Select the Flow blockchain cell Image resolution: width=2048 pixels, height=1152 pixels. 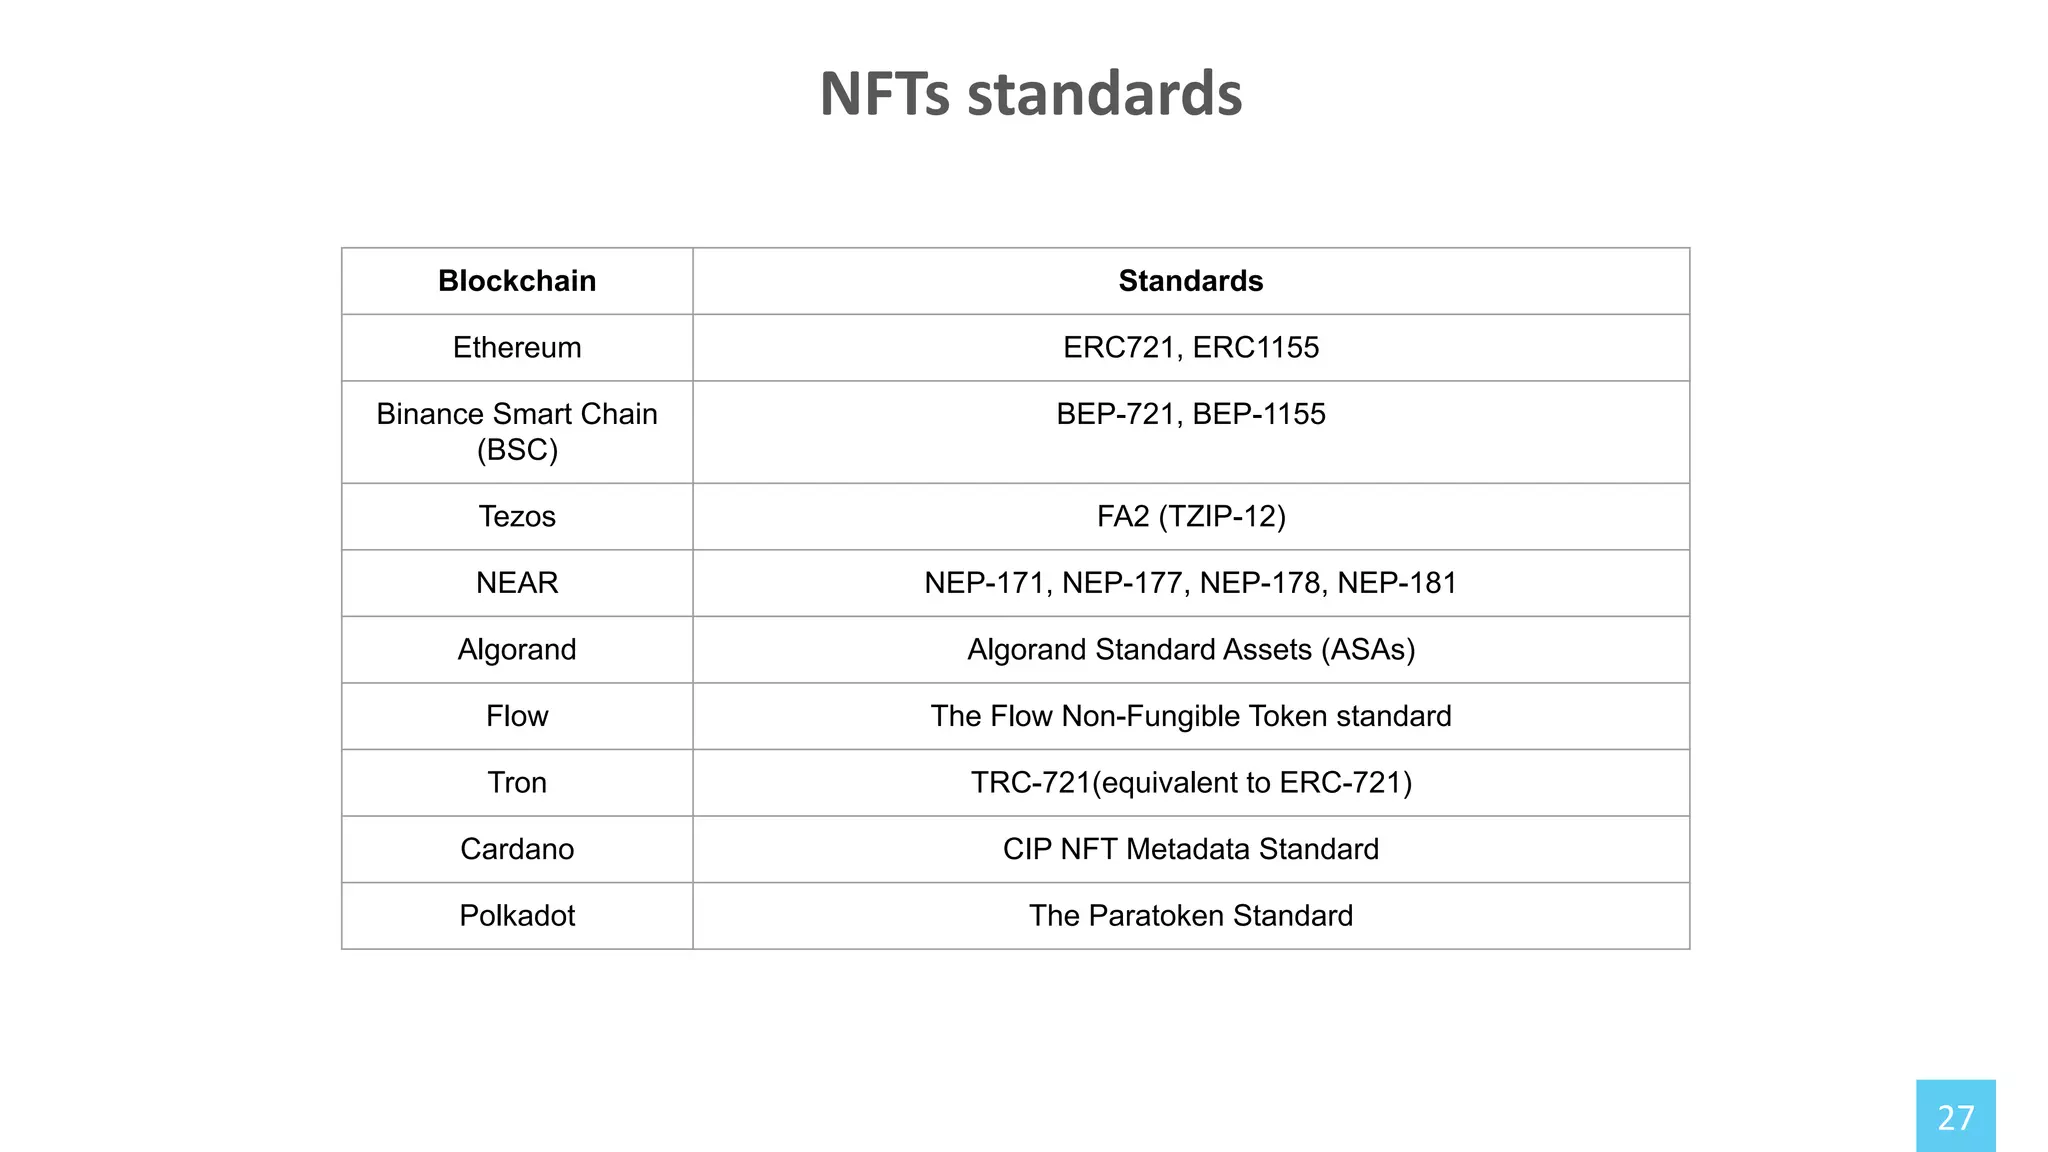517,716
